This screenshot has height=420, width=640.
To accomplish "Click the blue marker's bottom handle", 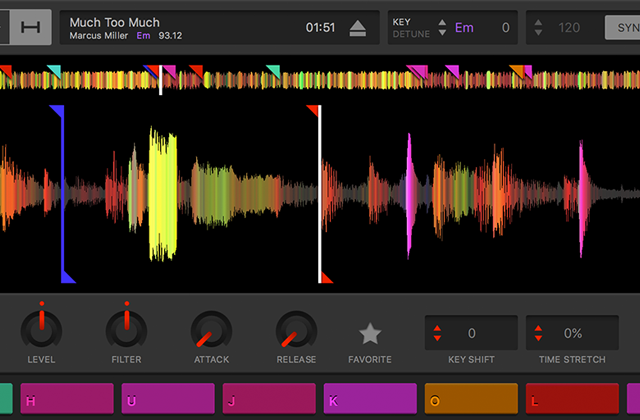I will coord(68,277).
